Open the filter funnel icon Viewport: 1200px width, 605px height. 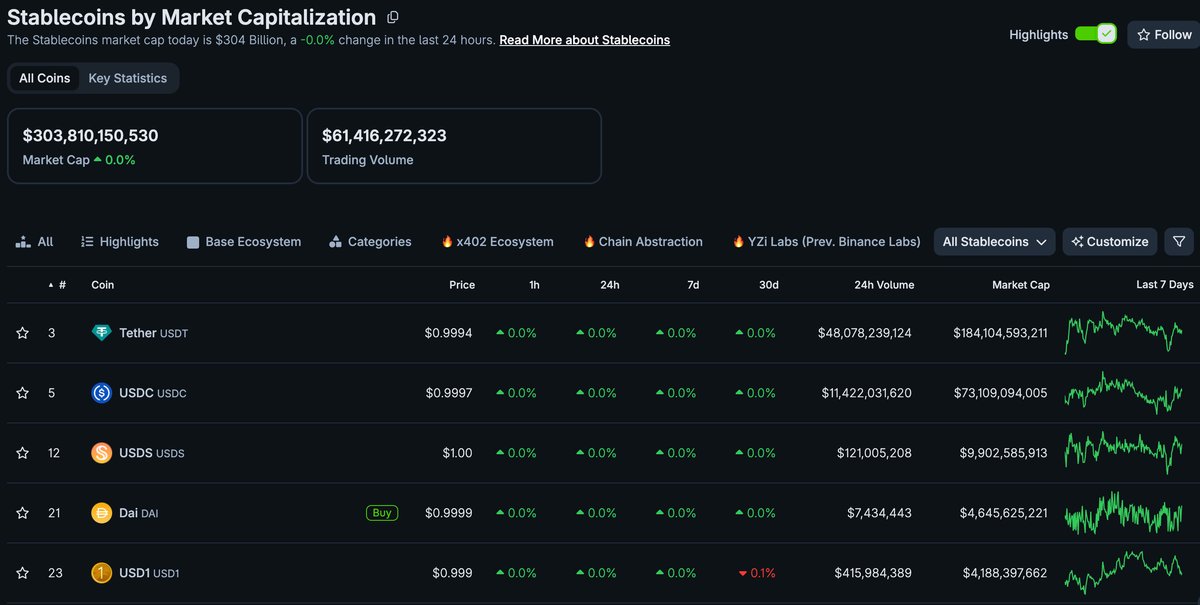[x=1179, y=241]
